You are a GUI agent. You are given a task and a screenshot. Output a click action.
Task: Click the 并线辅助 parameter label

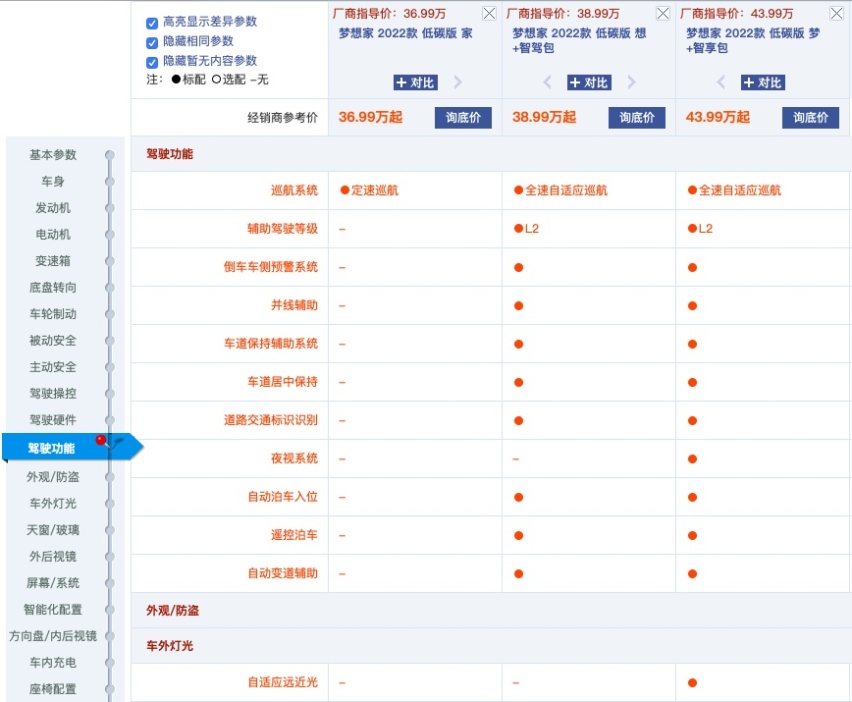[x=294, y=305]
